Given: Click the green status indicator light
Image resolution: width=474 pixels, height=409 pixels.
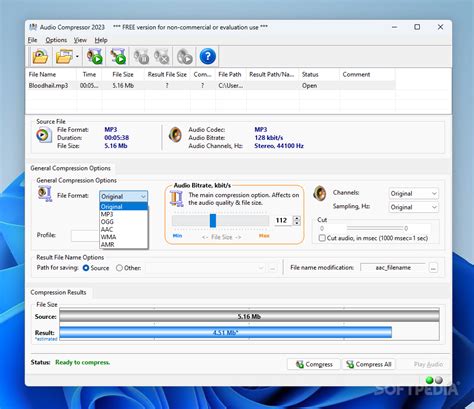Looking at the screenshot, I should [x=430, y=380].
